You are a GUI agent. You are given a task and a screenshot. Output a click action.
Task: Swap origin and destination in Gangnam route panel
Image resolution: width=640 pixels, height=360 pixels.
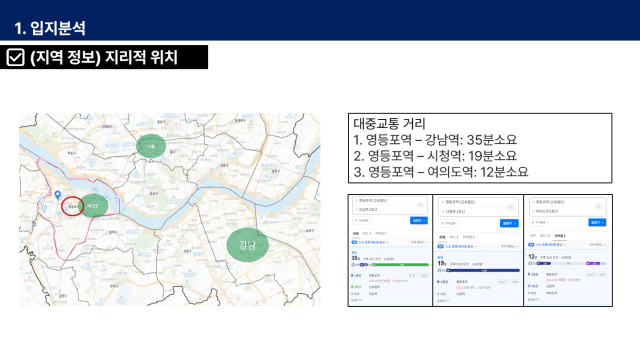(x=420, y=205)
